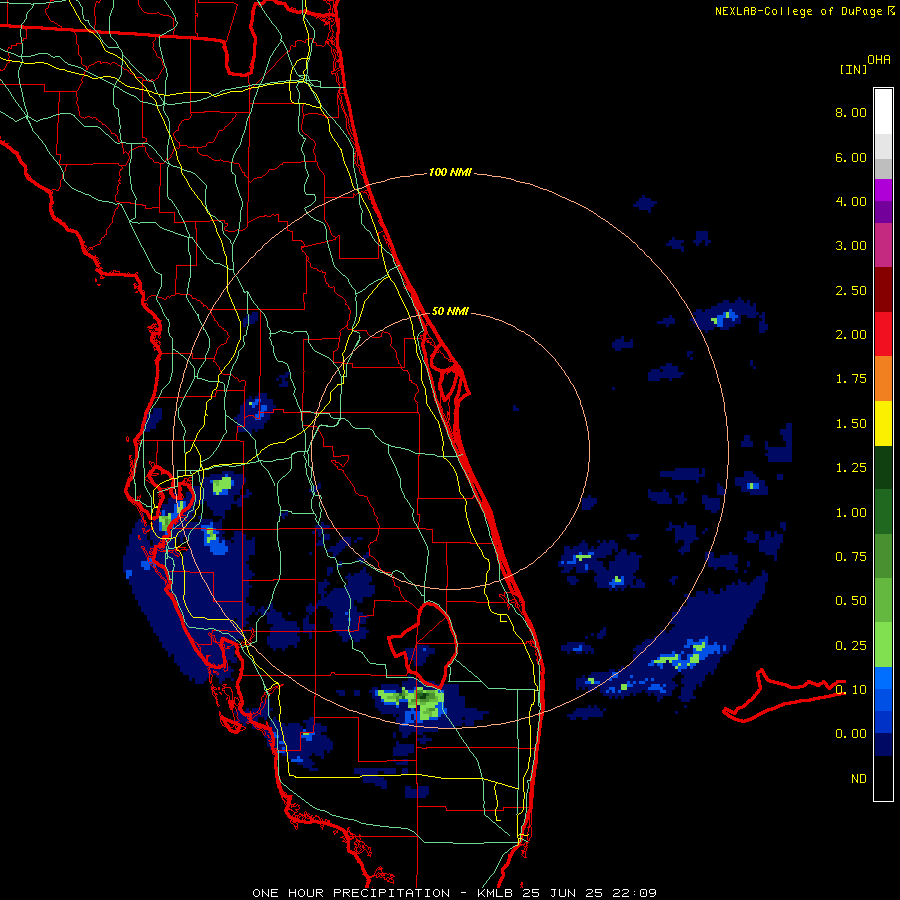Click the 0.50 legend value
The height and width of the screenshot is (900, 900).
click(851, 601)
